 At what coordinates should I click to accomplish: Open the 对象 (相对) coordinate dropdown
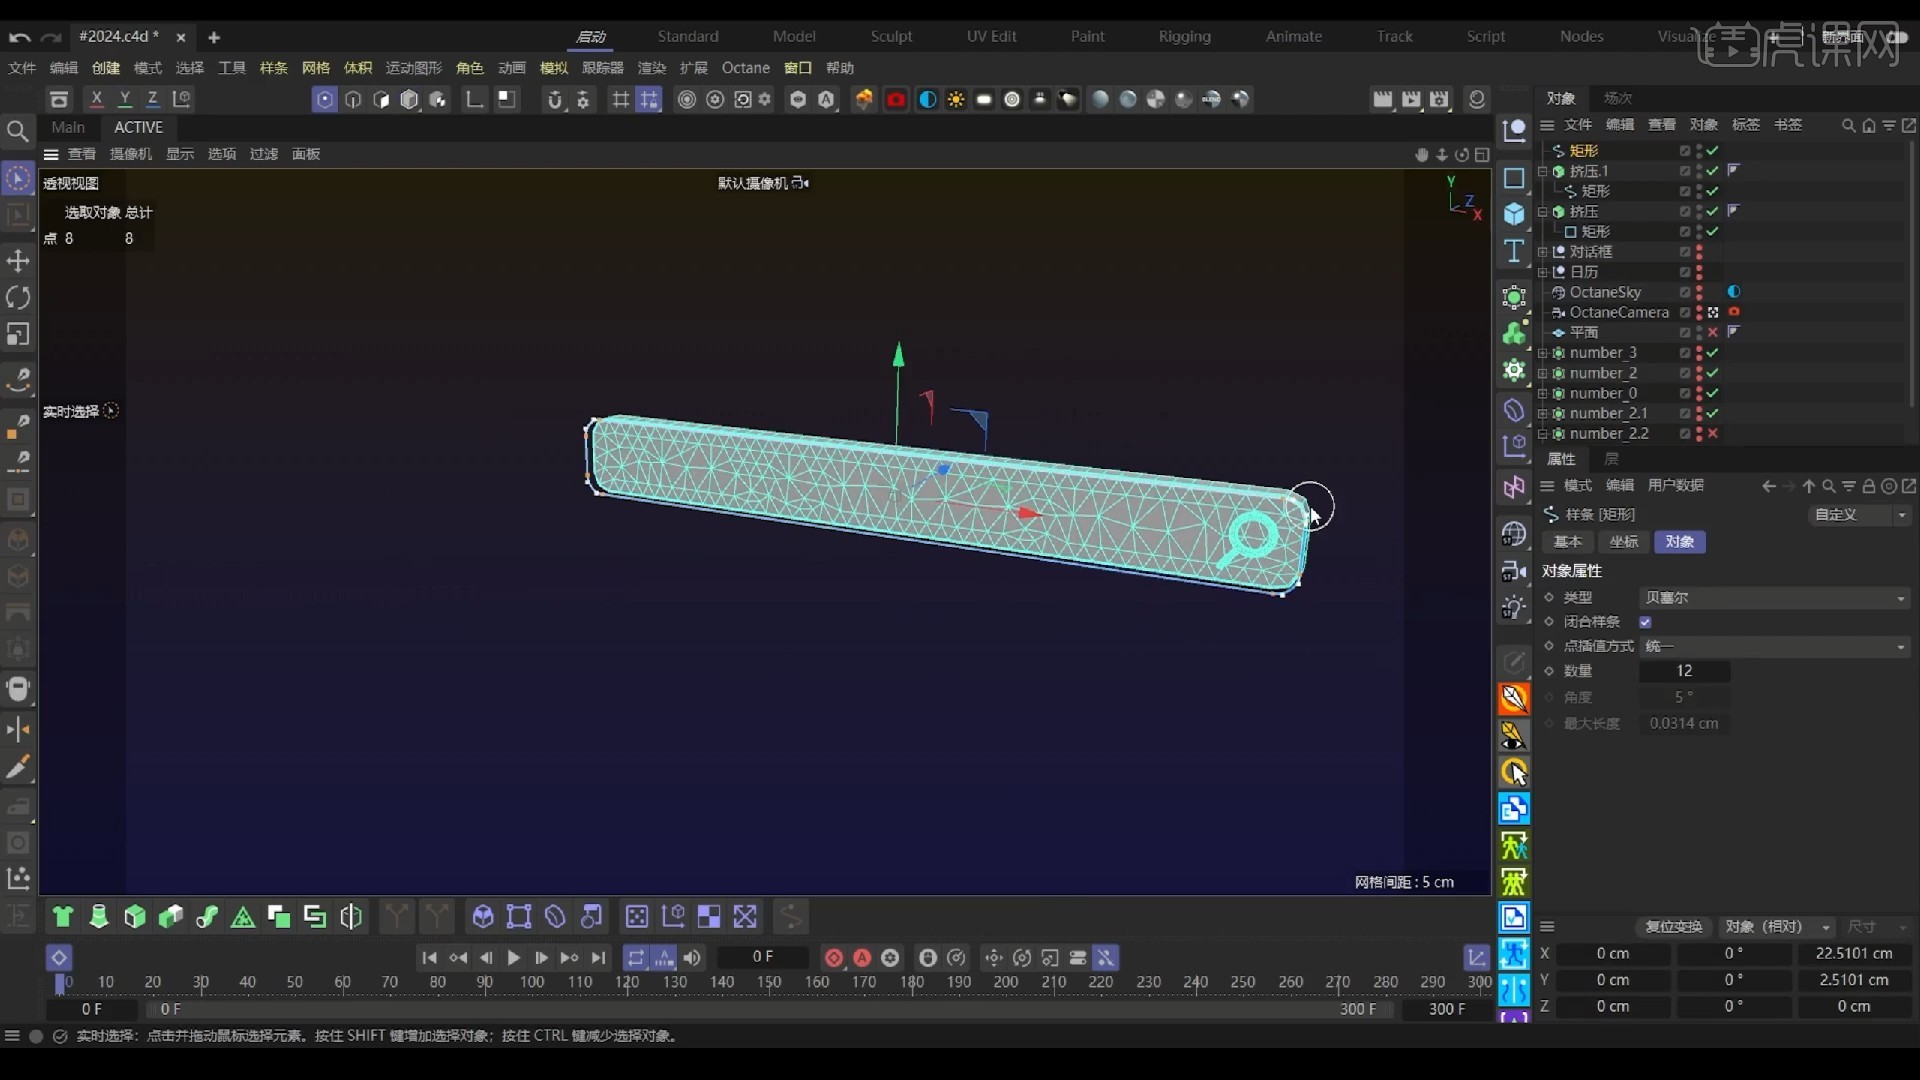(x=1778, y=927)
